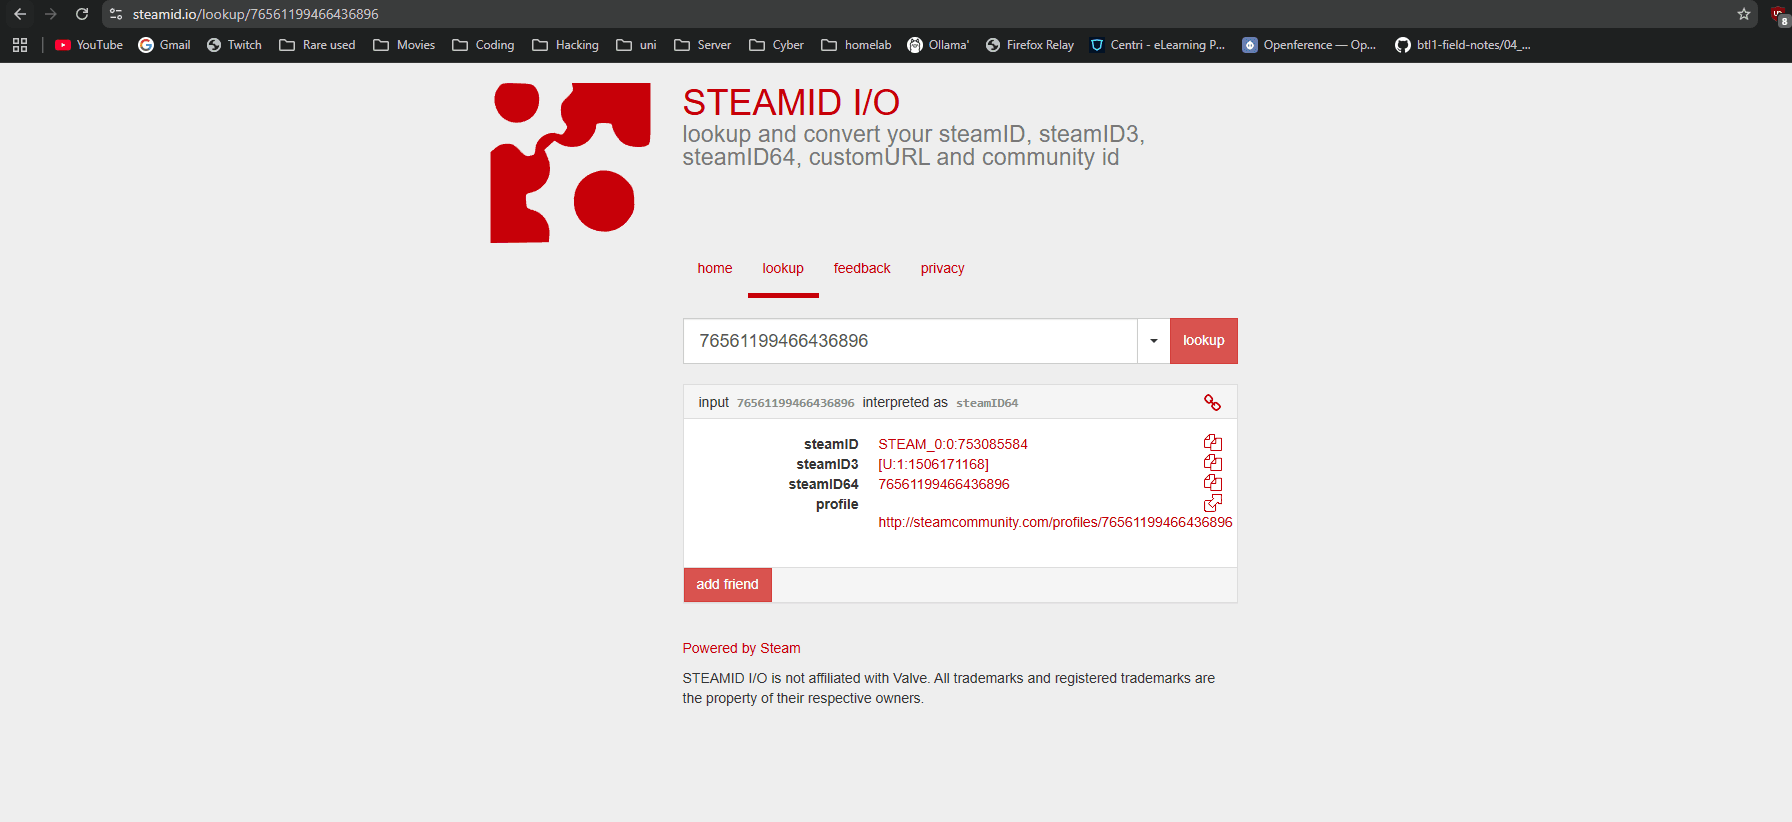
Task: Open the Hacking bookmark folder
Action: point(565,45)
